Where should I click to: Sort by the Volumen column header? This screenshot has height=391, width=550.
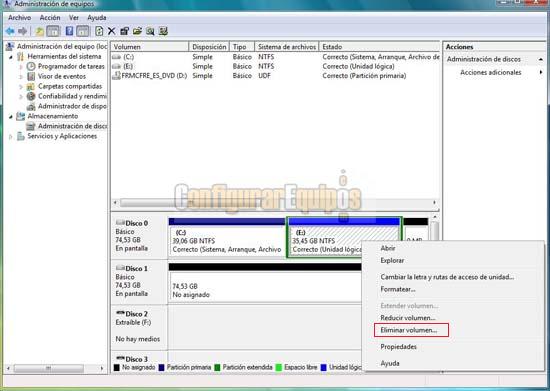[150, 47]
